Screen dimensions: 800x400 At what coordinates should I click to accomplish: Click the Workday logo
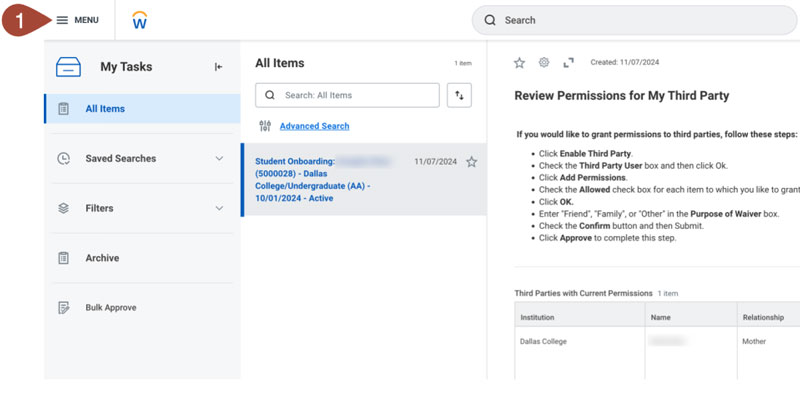coord(140,20)
